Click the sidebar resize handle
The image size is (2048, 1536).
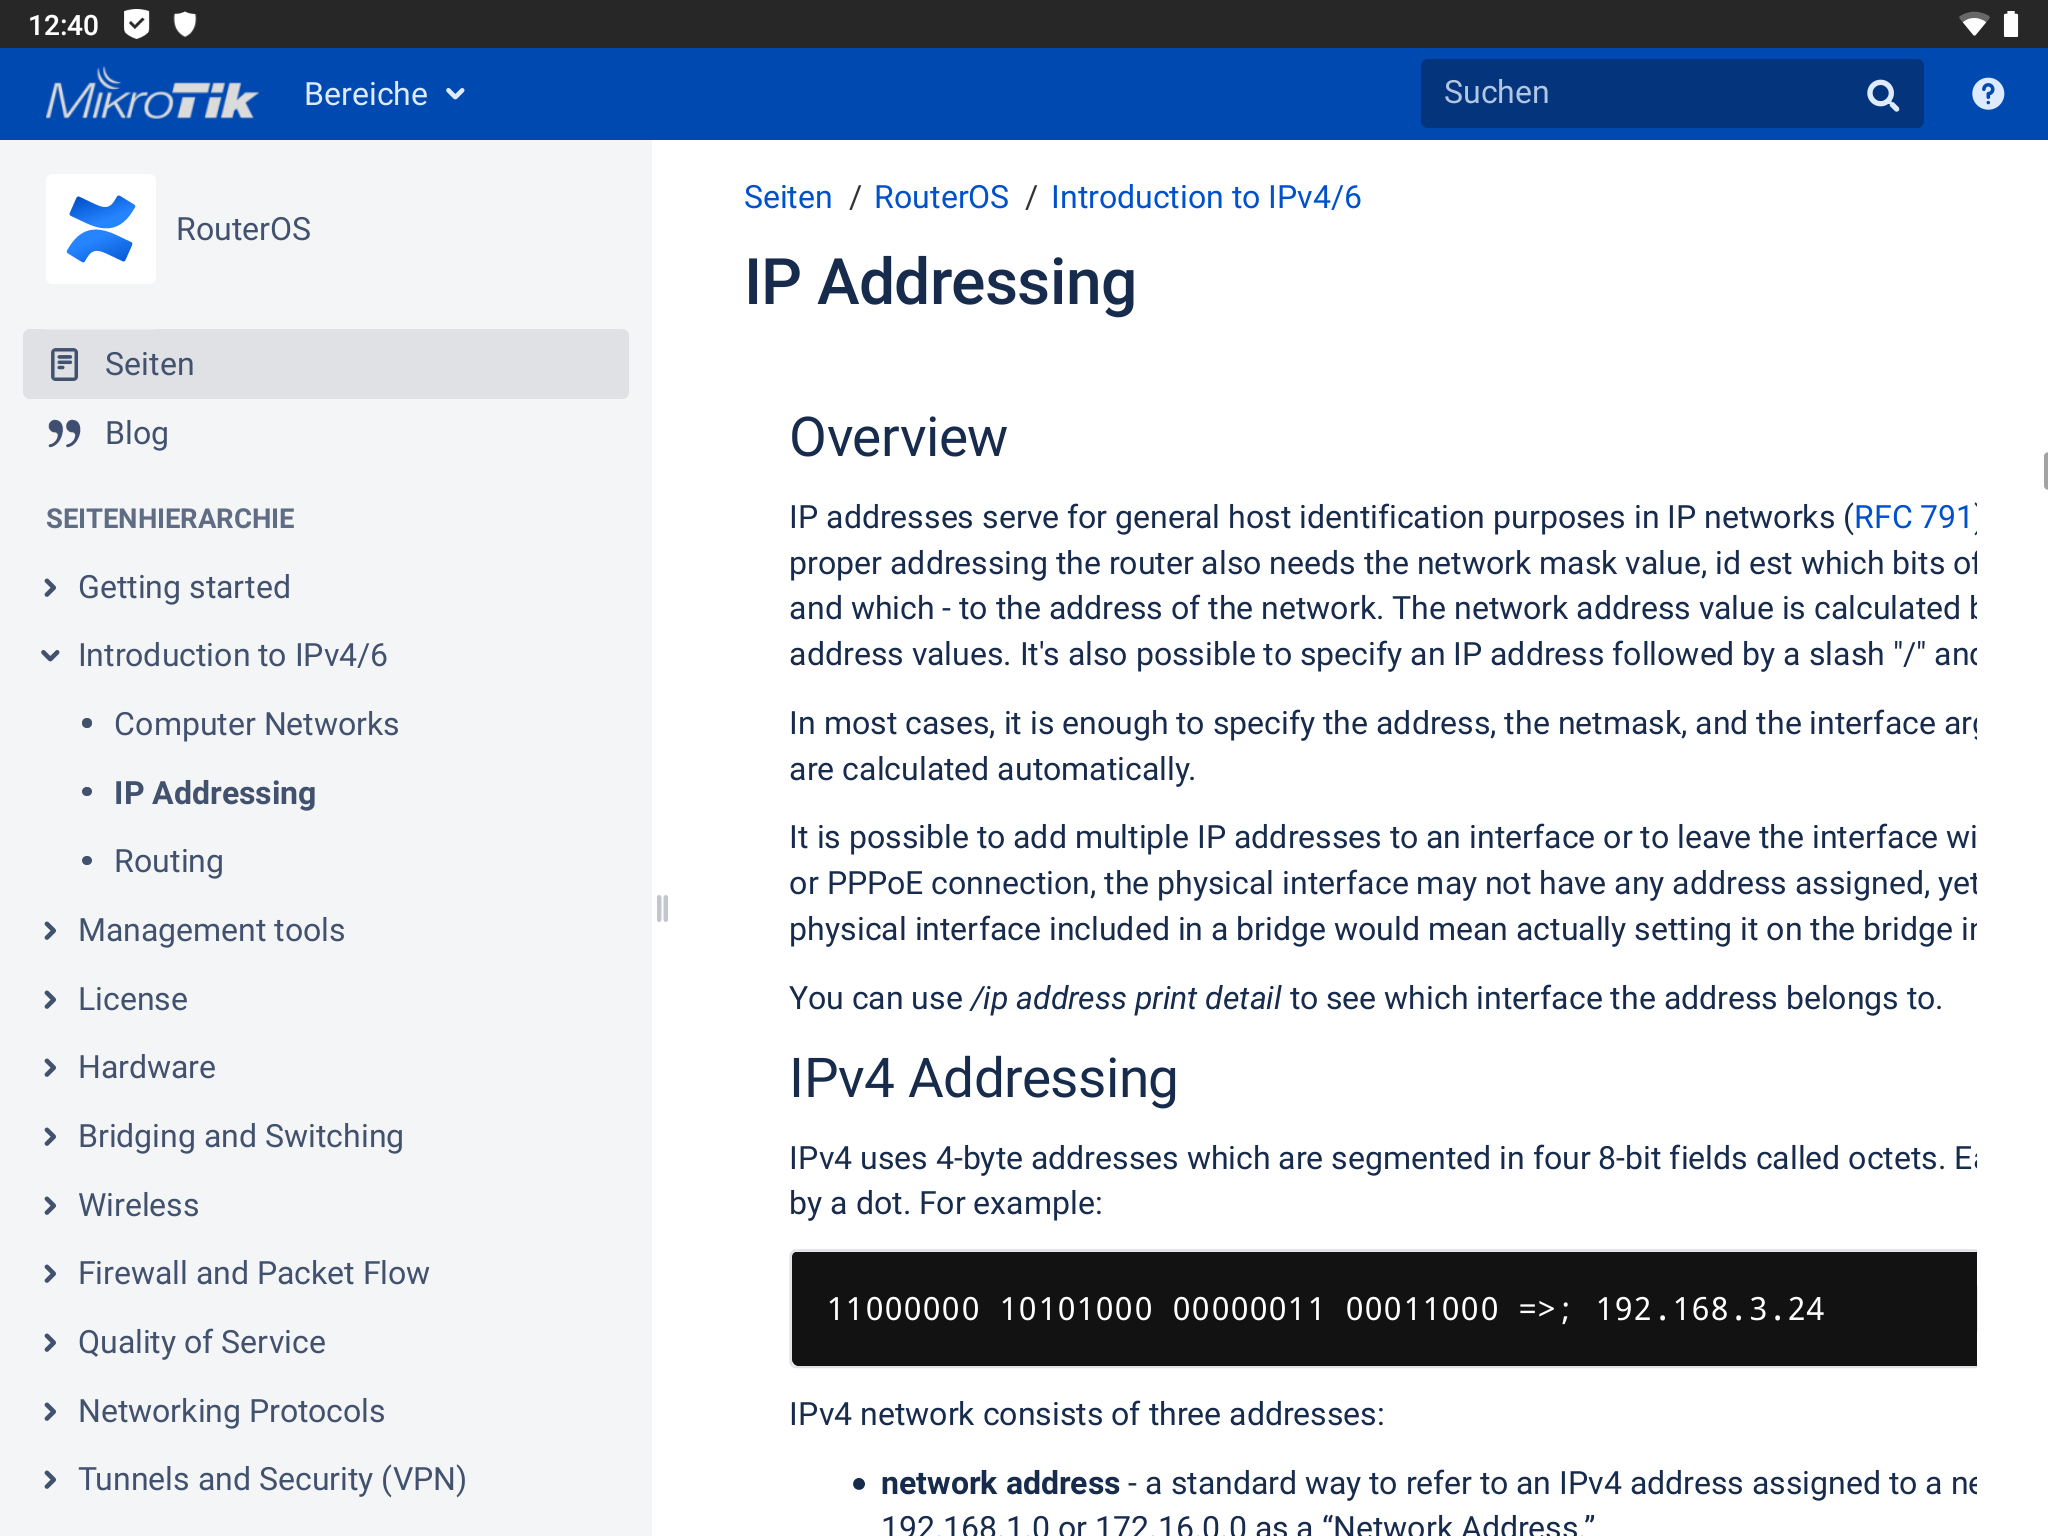[x=662, y=908]
